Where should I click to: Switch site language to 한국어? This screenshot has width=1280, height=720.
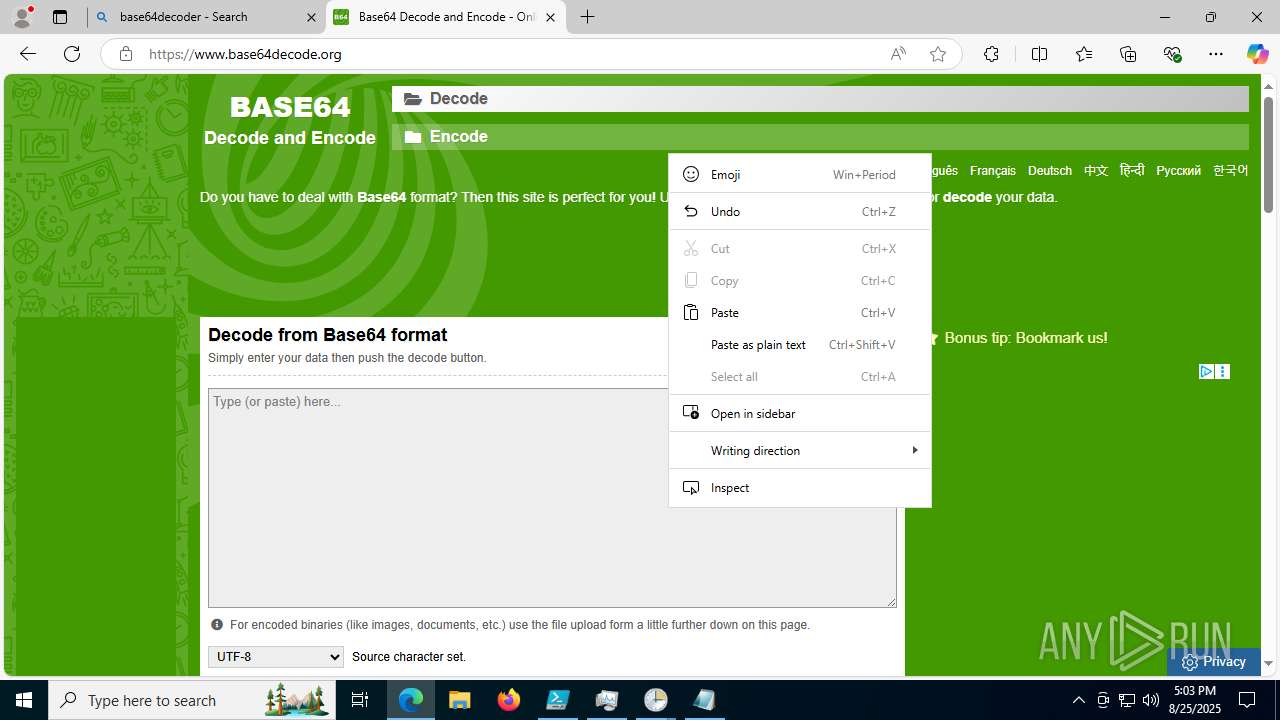pyautogui.click(x=1230, y=171)
